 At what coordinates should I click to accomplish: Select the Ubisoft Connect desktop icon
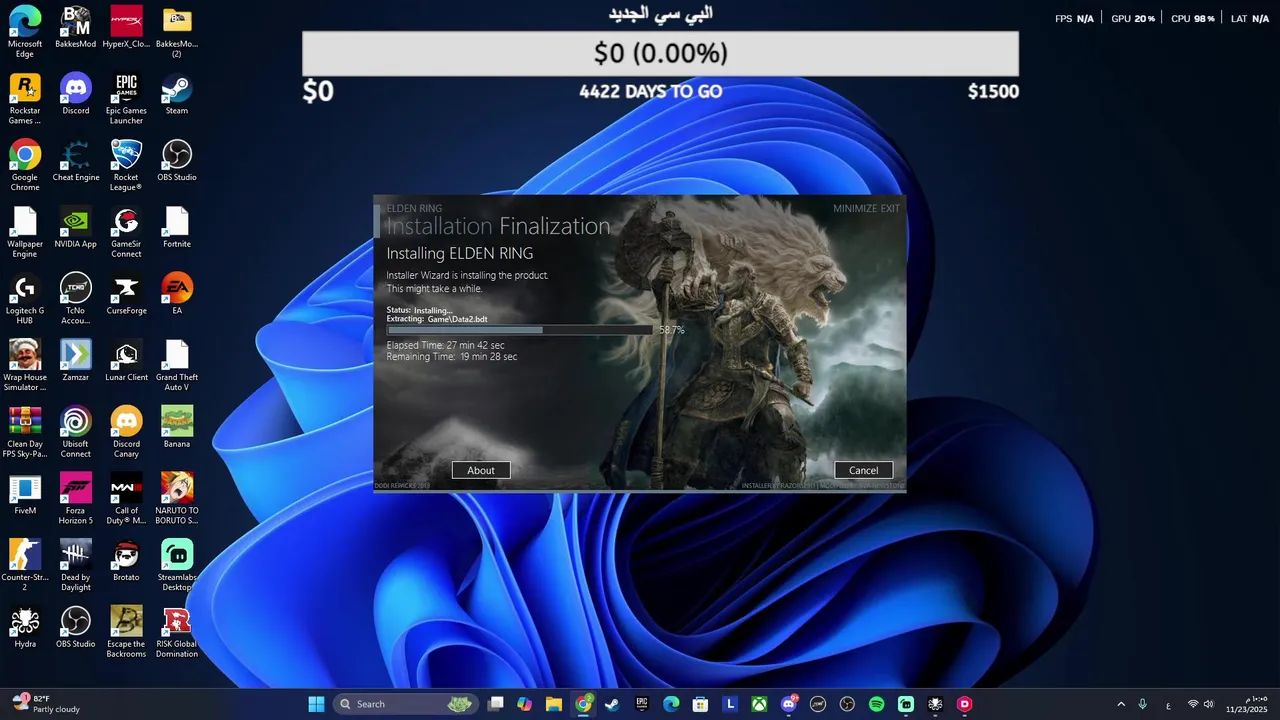[76, 433]
